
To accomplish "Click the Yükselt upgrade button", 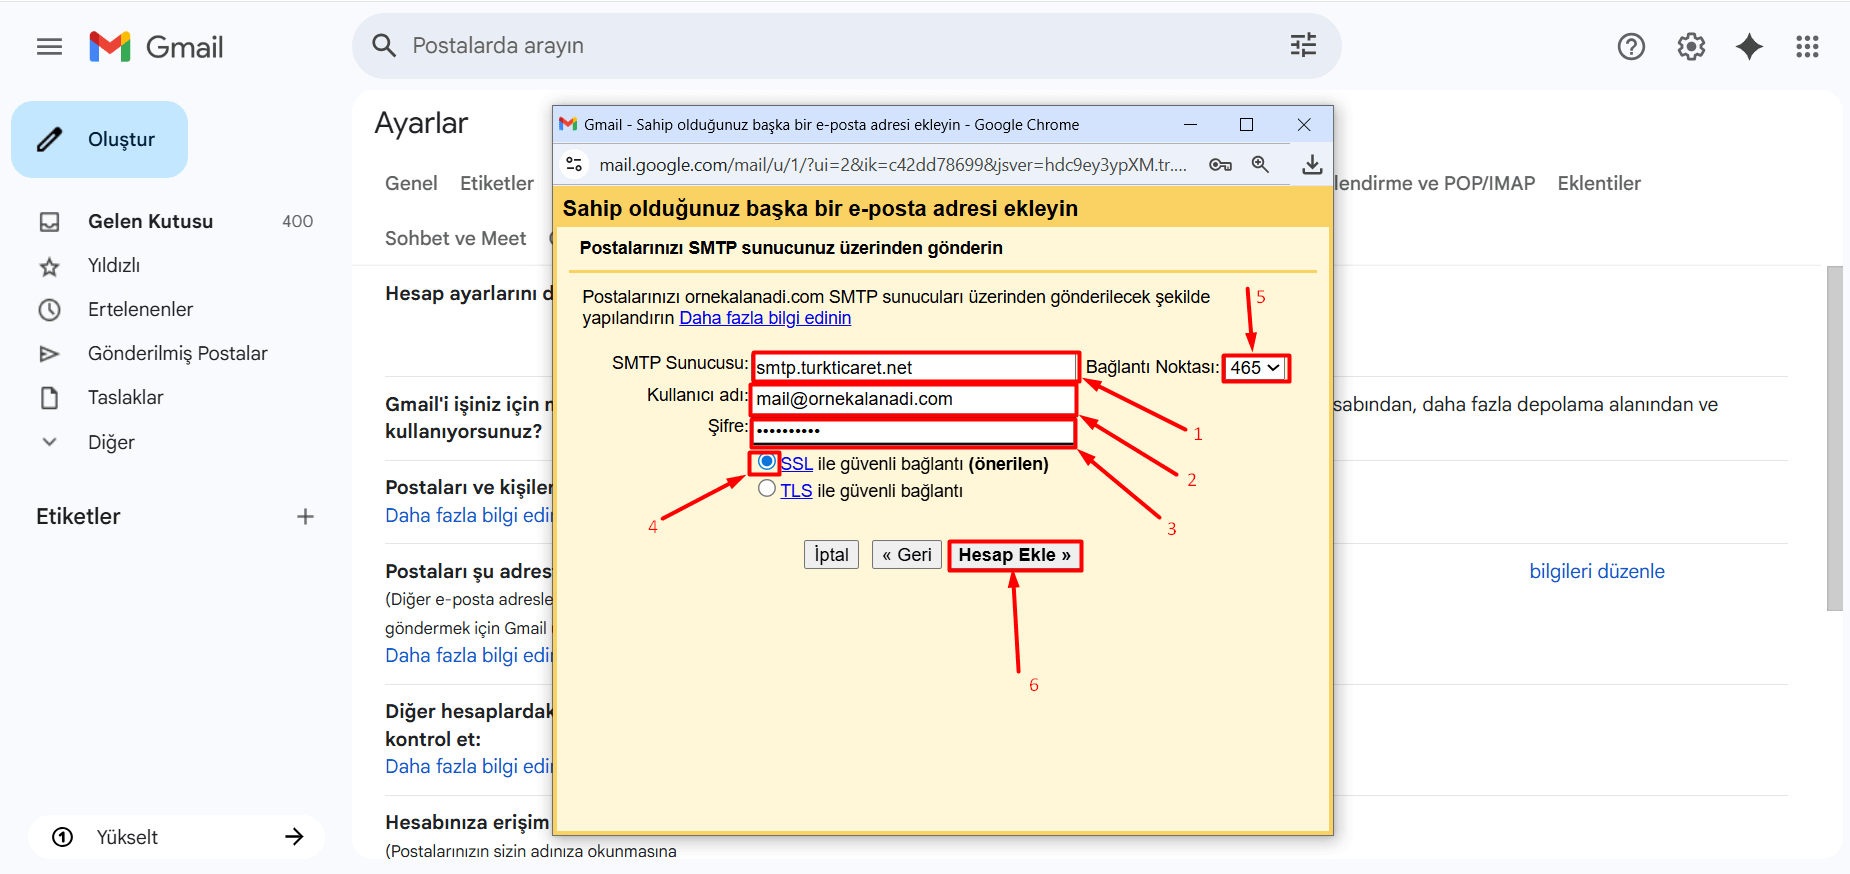I will click(x=176, y=837).
